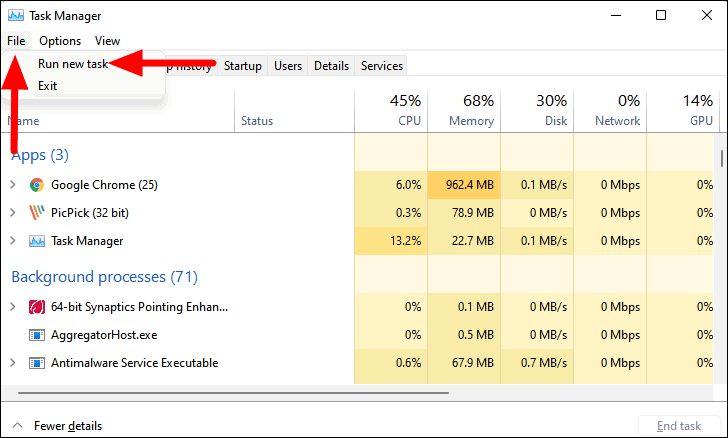Switch to the Services tab
This screenshot has height=438, width=728.
[382, 66]
